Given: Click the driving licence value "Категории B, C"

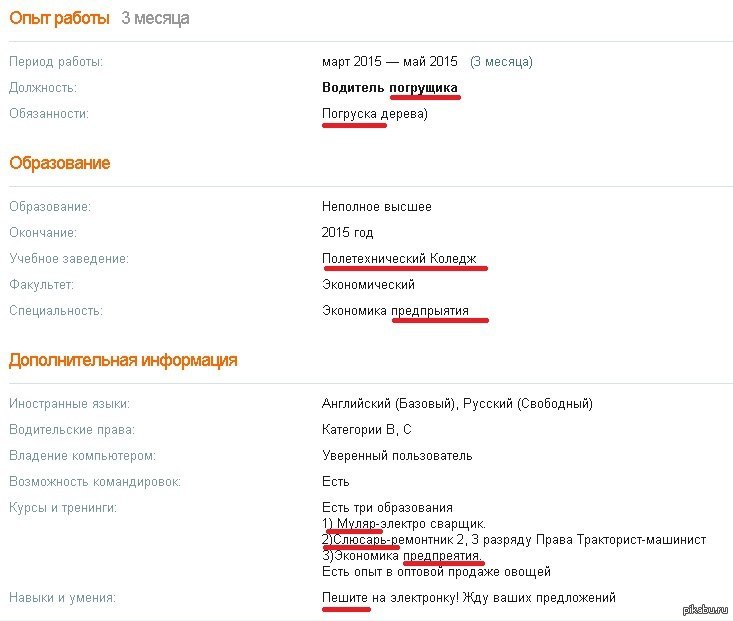Looking at the screenshot, I should pos(367,430).
